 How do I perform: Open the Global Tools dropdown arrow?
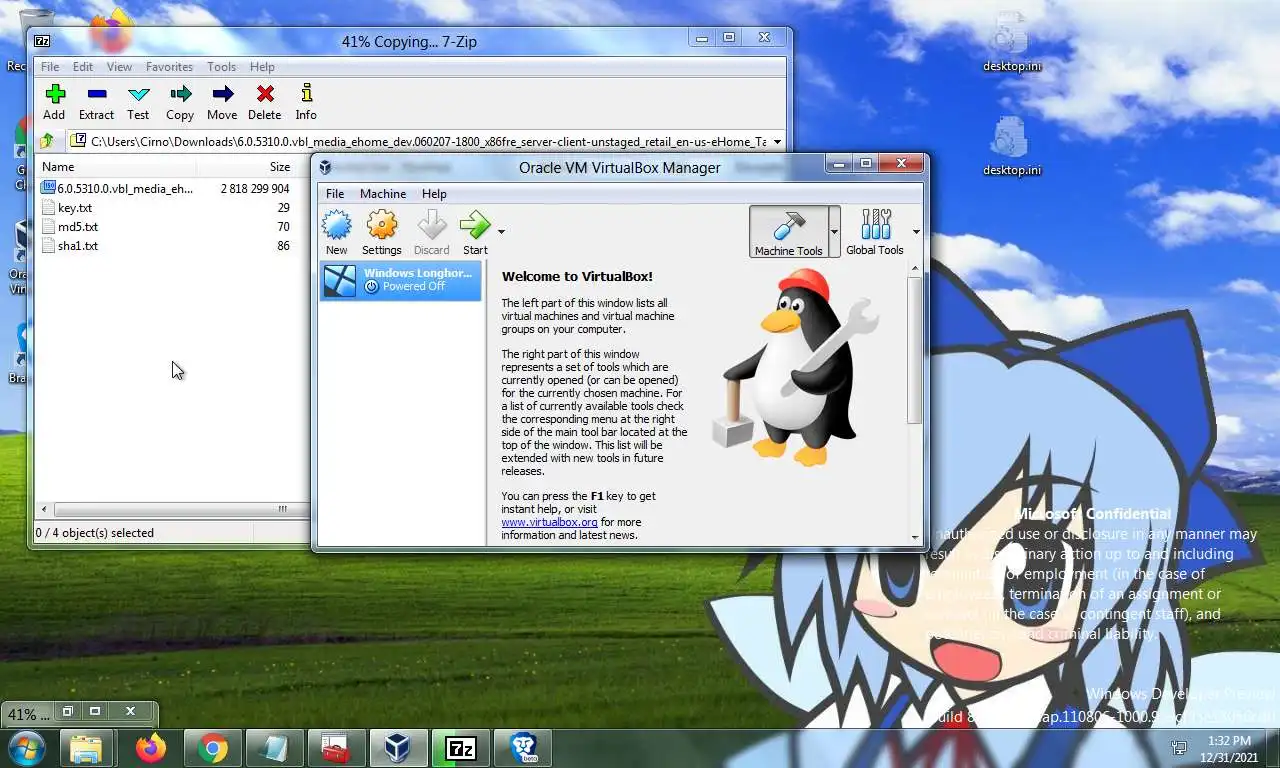(x=916, y=232)
